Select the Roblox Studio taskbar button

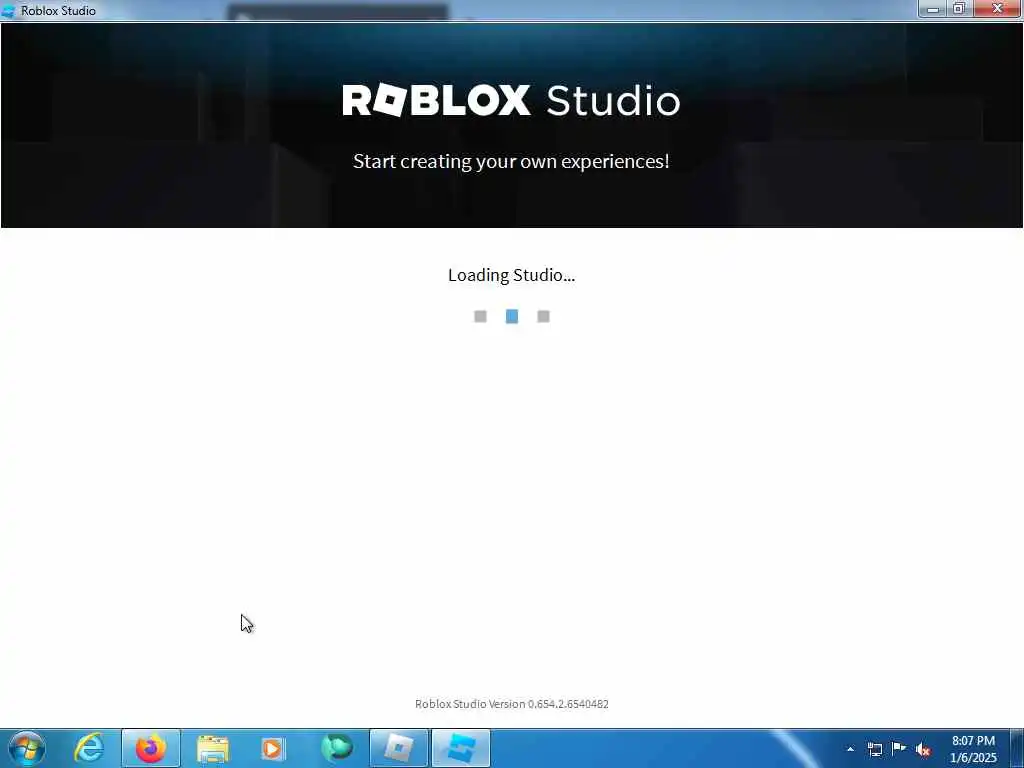[x=461, y=748]
